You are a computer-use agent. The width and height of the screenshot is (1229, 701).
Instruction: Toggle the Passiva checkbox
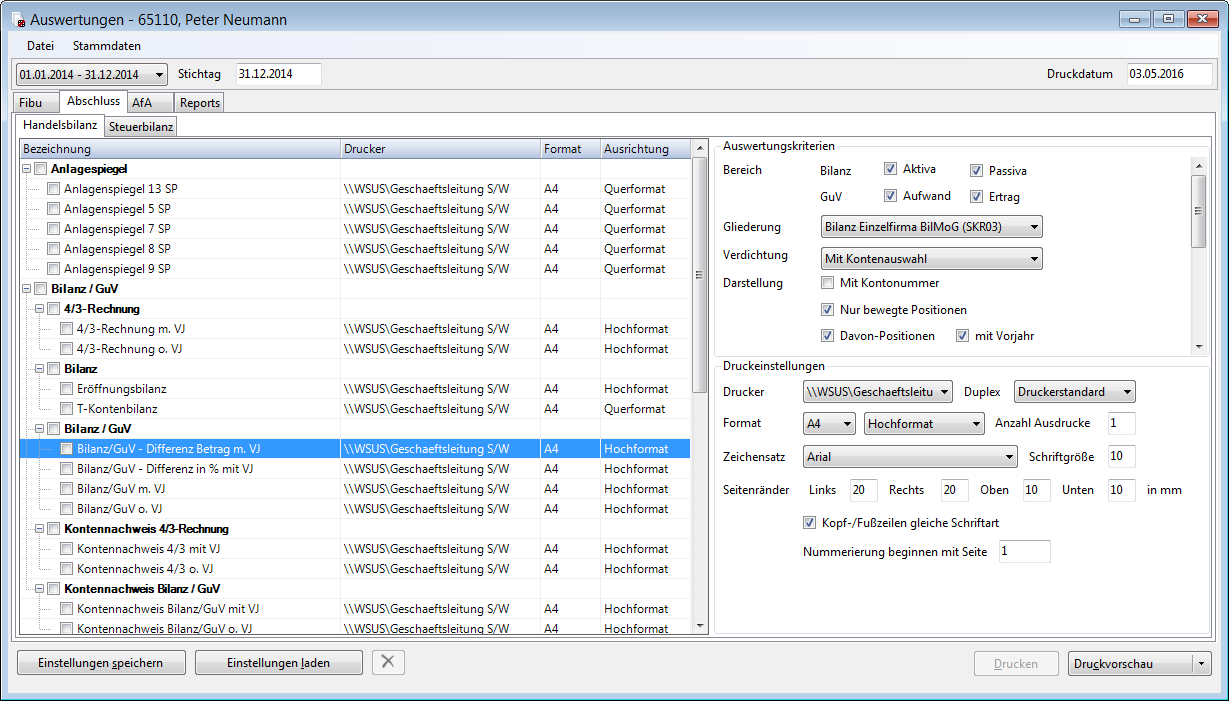click(x=977, y=170)
